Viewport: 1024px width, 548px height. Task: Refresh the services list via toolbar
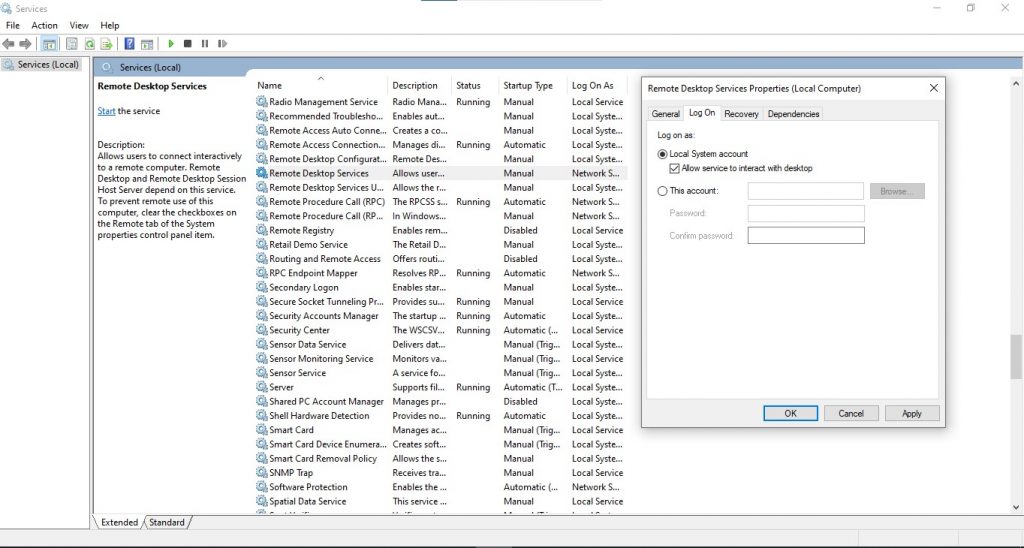click(x=89, y=44)
